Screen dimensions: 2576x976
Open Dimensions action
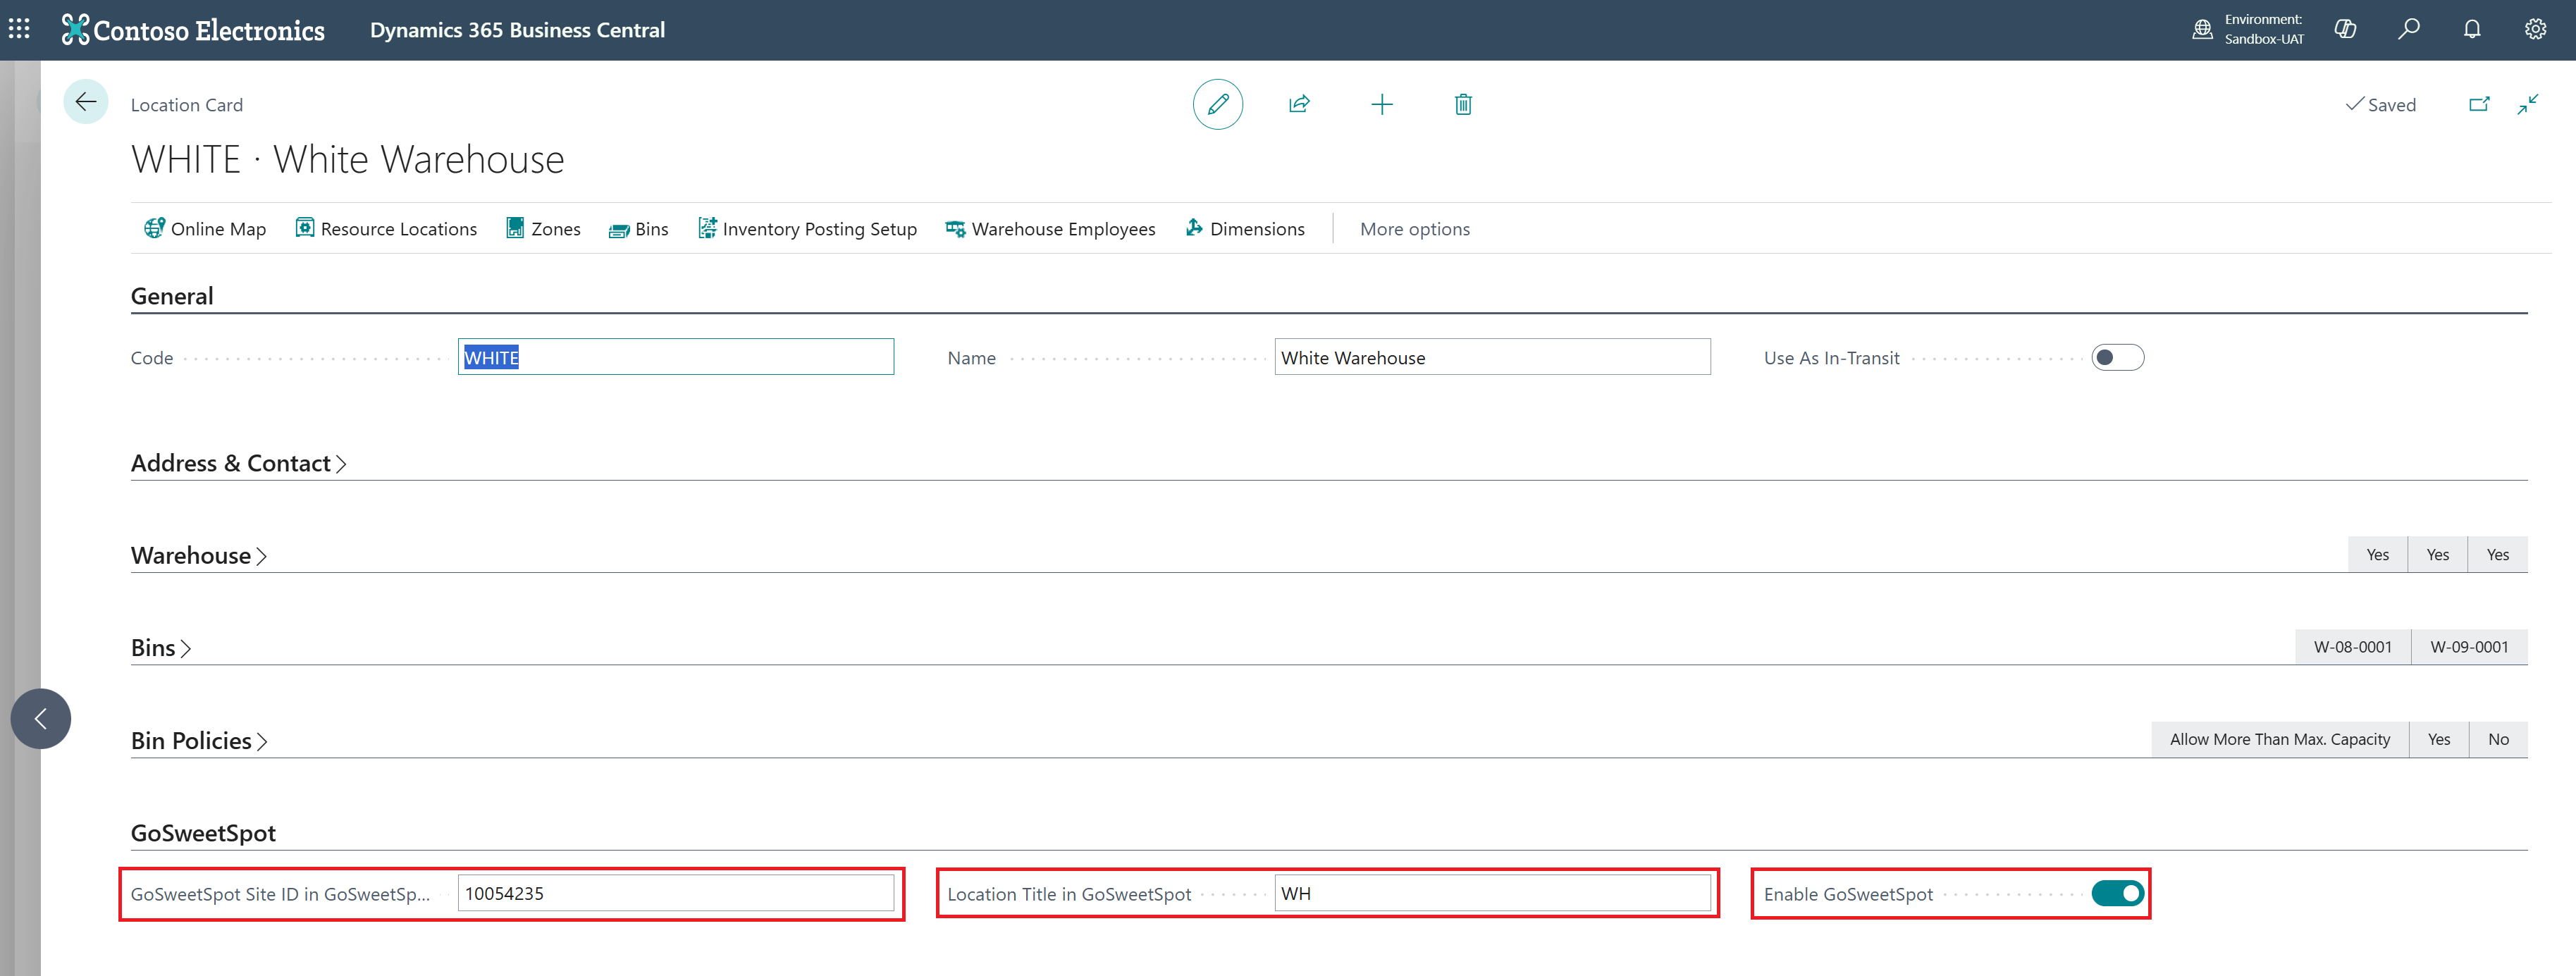pos(1245,229)
